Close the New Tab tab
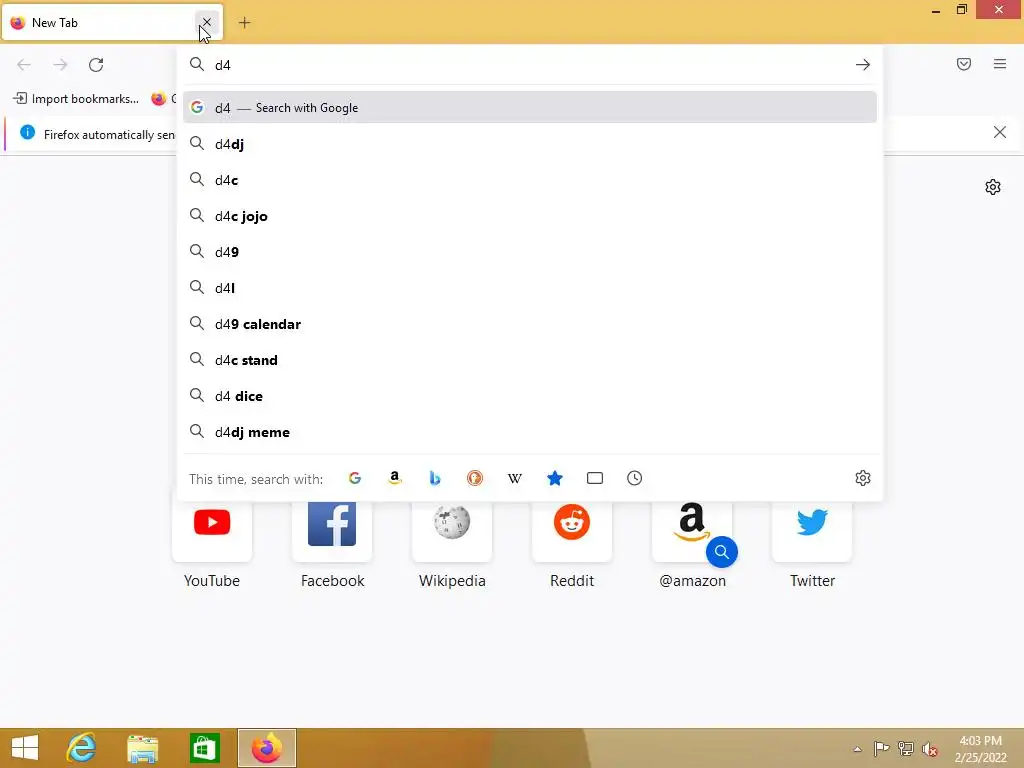This screenshot has height=768, width=1024. pyautogui.click(x=206, y=22)
